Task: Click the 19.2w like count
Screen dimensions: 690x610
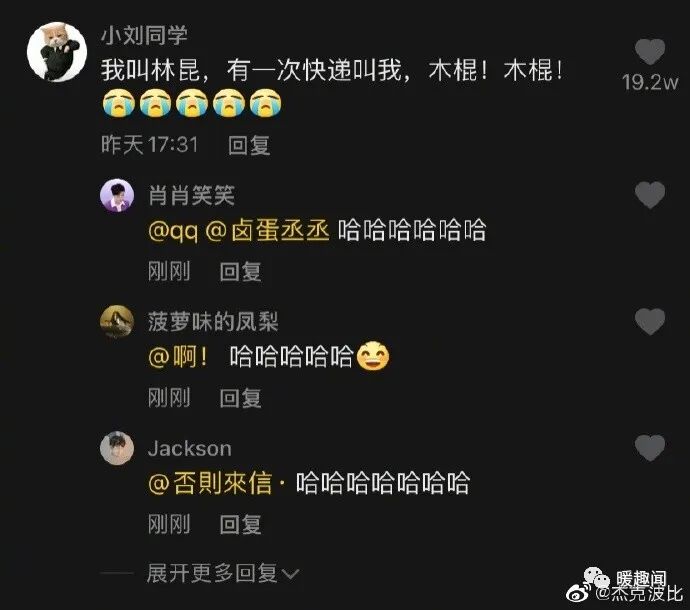Action: [650, 82]
